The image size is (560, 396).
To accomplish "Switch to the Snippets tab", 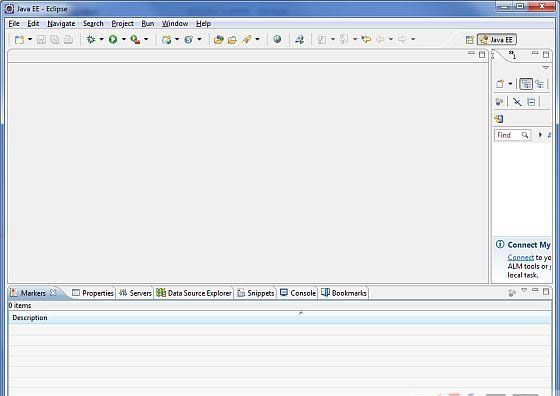I will 256,293.
